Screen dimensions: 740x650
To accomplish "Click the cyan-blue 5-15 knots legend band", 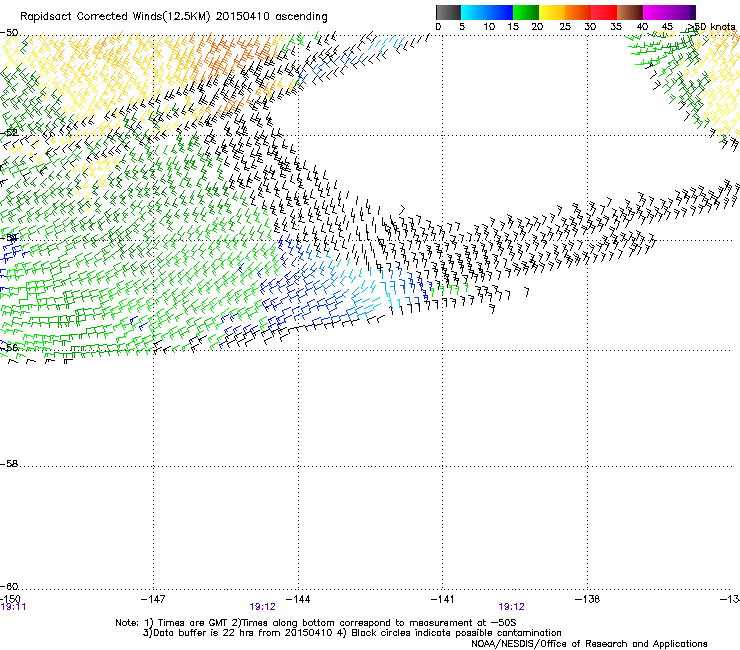I will [487, 12].
